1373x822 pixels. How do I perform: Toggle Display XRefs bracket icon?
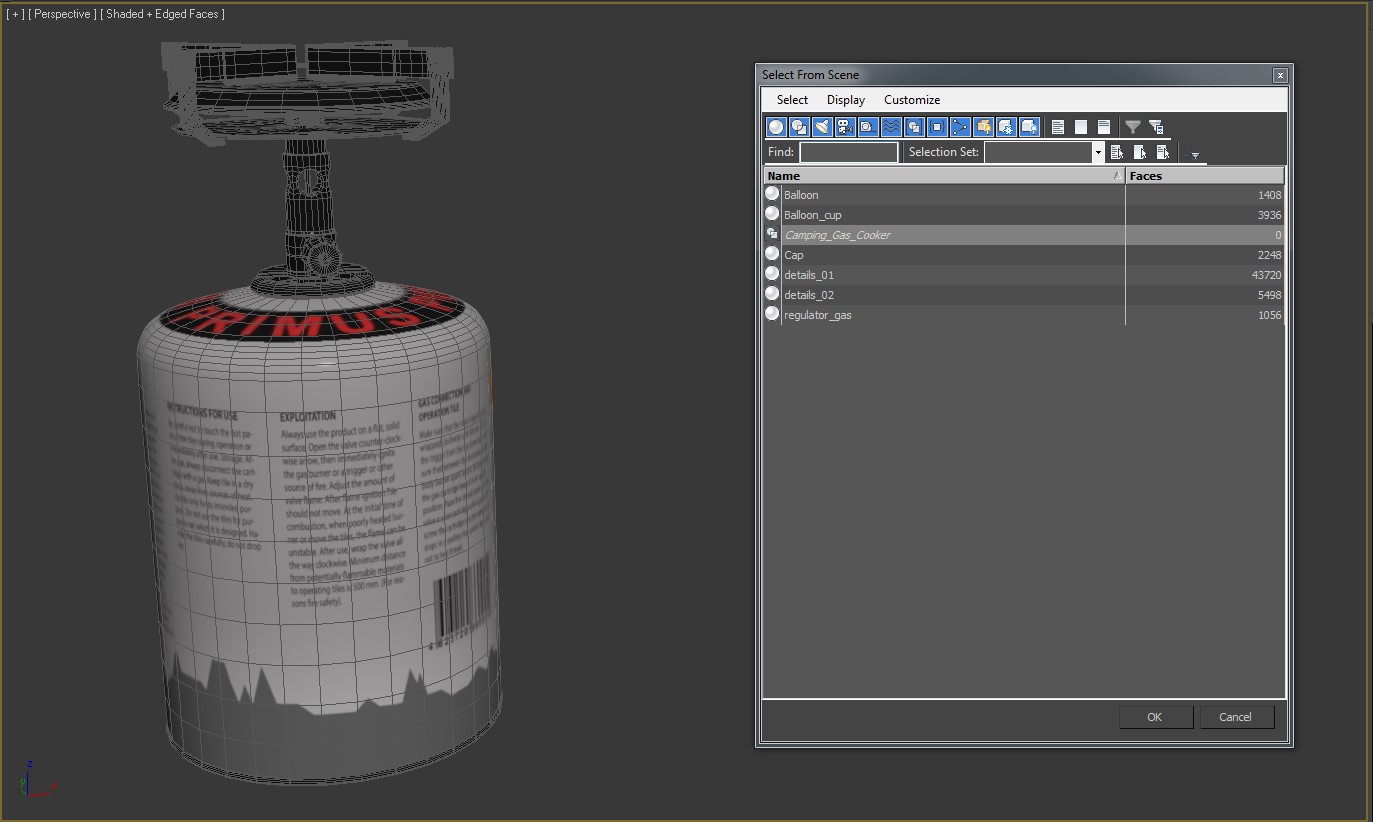point(937,127)
